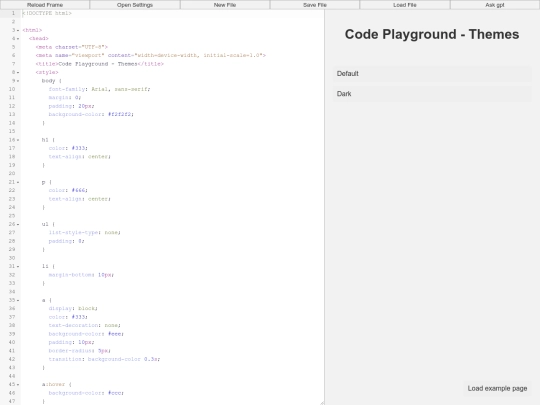Fold the li rule on line 31
This screenshot has height=405, width=540.
pos(18,266)
